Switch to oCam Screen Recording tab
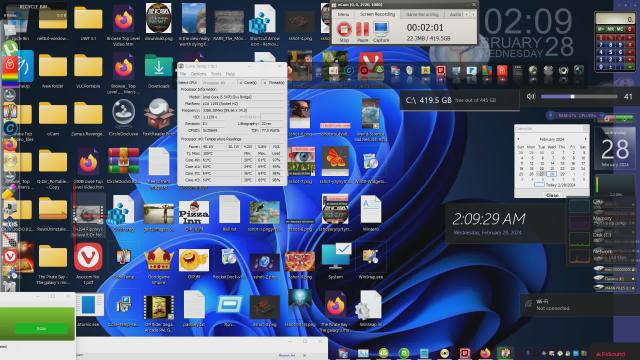The width and height of the screenshot is (640, 360). click(377, 14)
